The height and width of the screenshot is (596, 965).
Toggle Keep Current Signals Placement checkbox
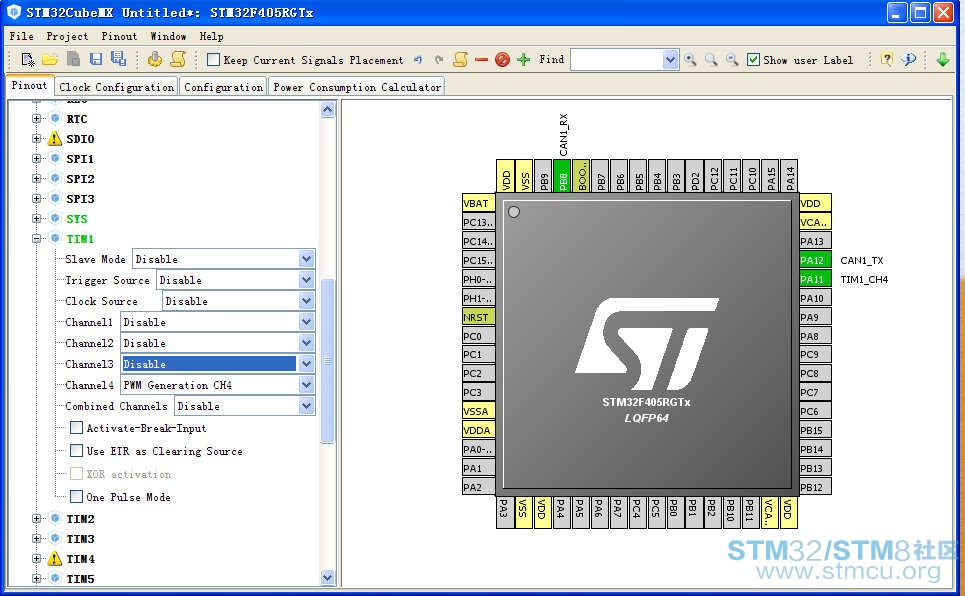point(214,60)
